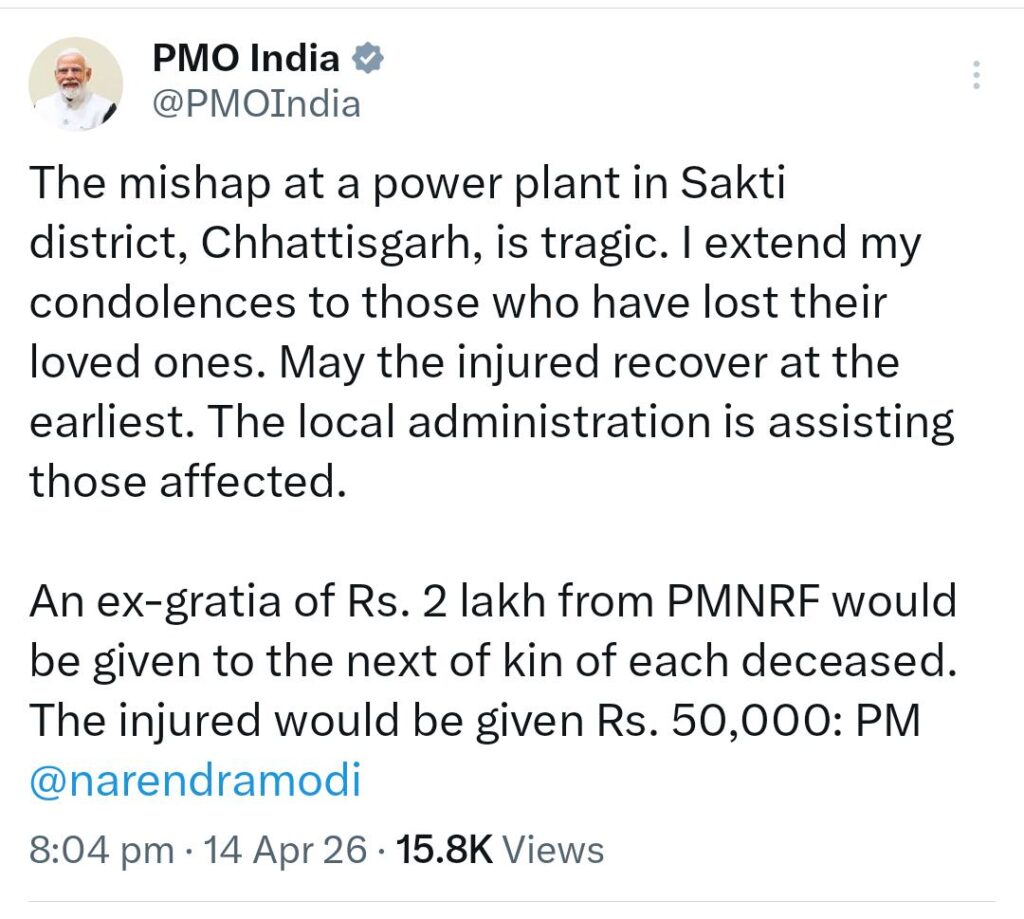This screenshot has height=919, width=1024.
Task: Follow the @narendramodi mention link
Action: pyautogui.click(x=194, y=781)
